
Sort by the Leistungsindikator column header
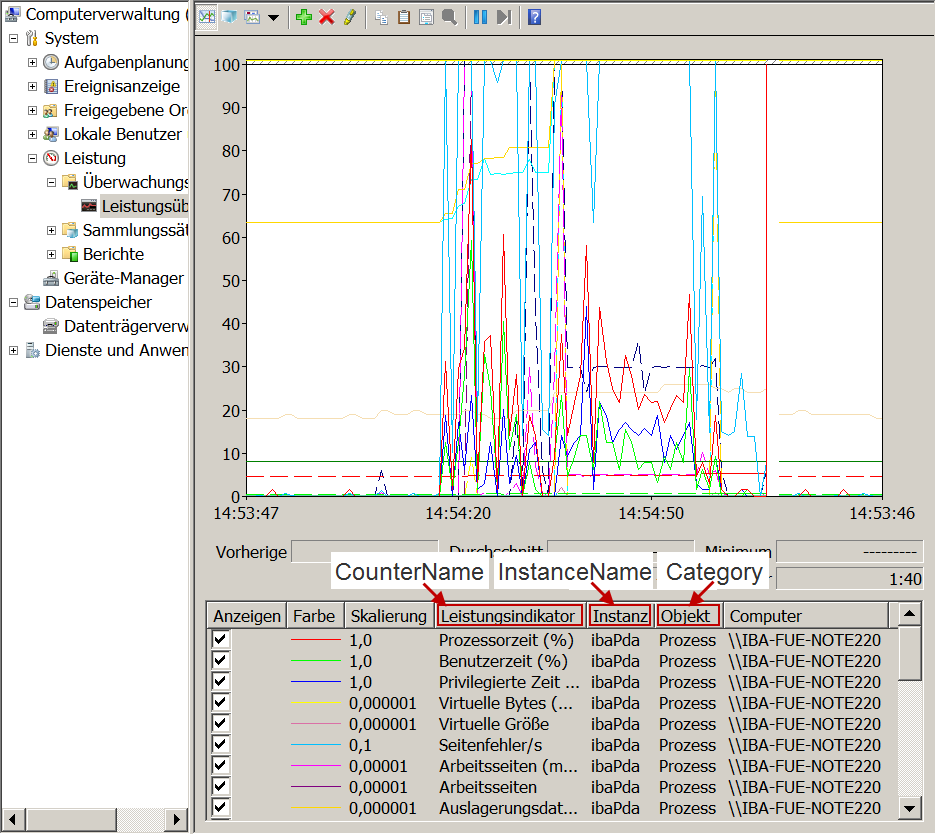pos(509,616)
